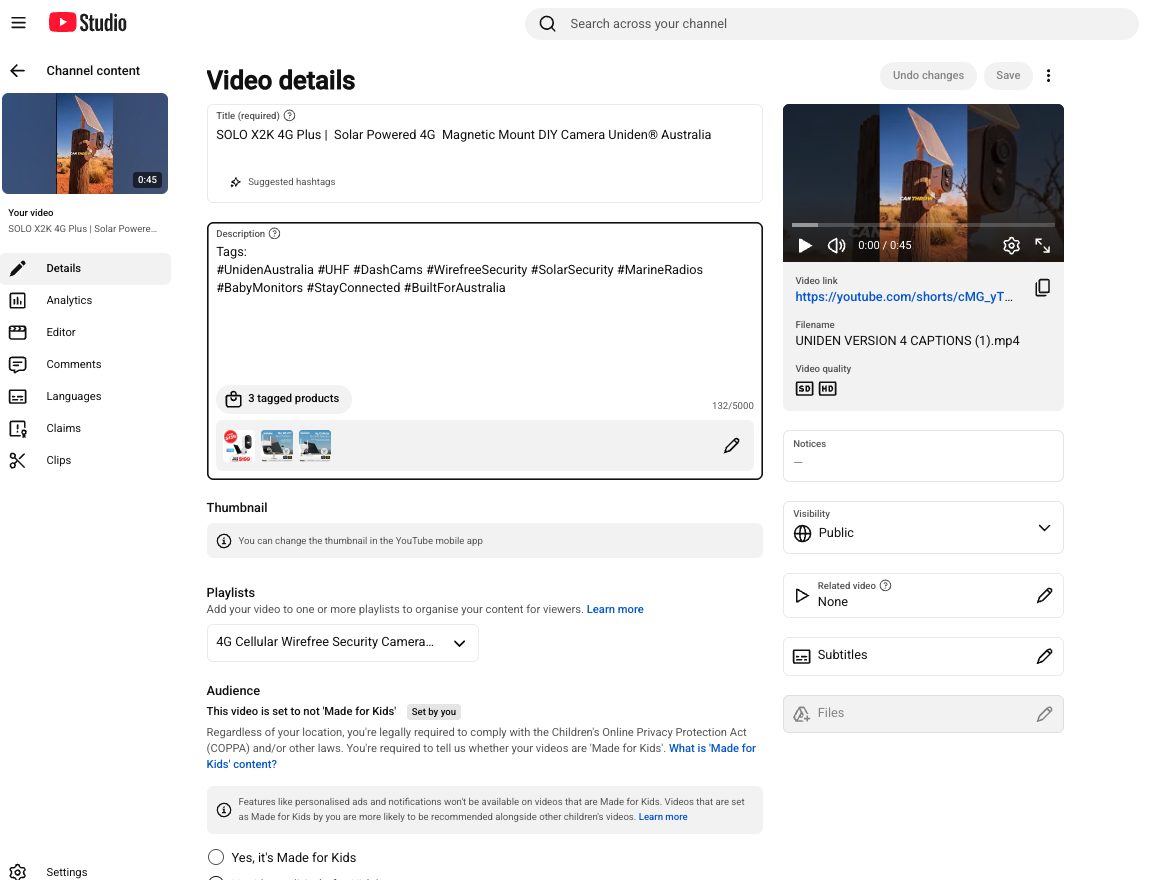Open the video Editor section
This screenshot has width=1153, height=880.
[86, 332]
